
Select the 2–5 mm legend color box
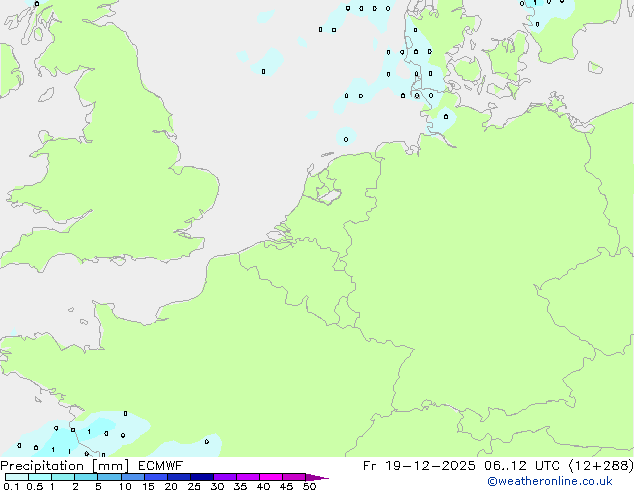[86, 477]
